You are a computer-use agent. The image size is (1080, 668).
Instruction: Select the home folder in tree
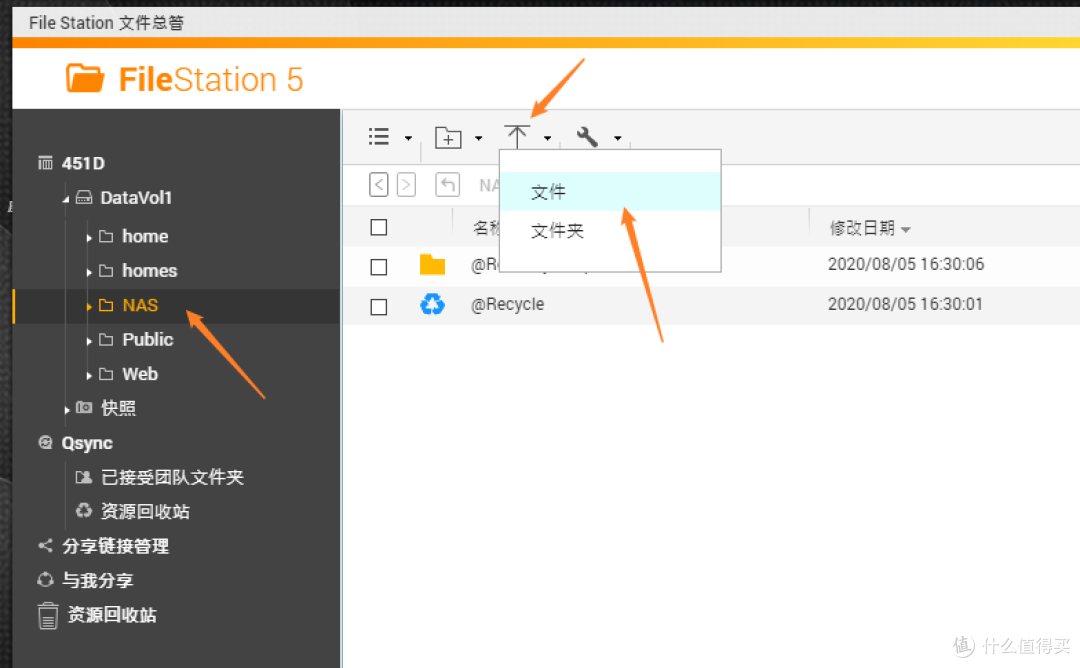[145, 236]
